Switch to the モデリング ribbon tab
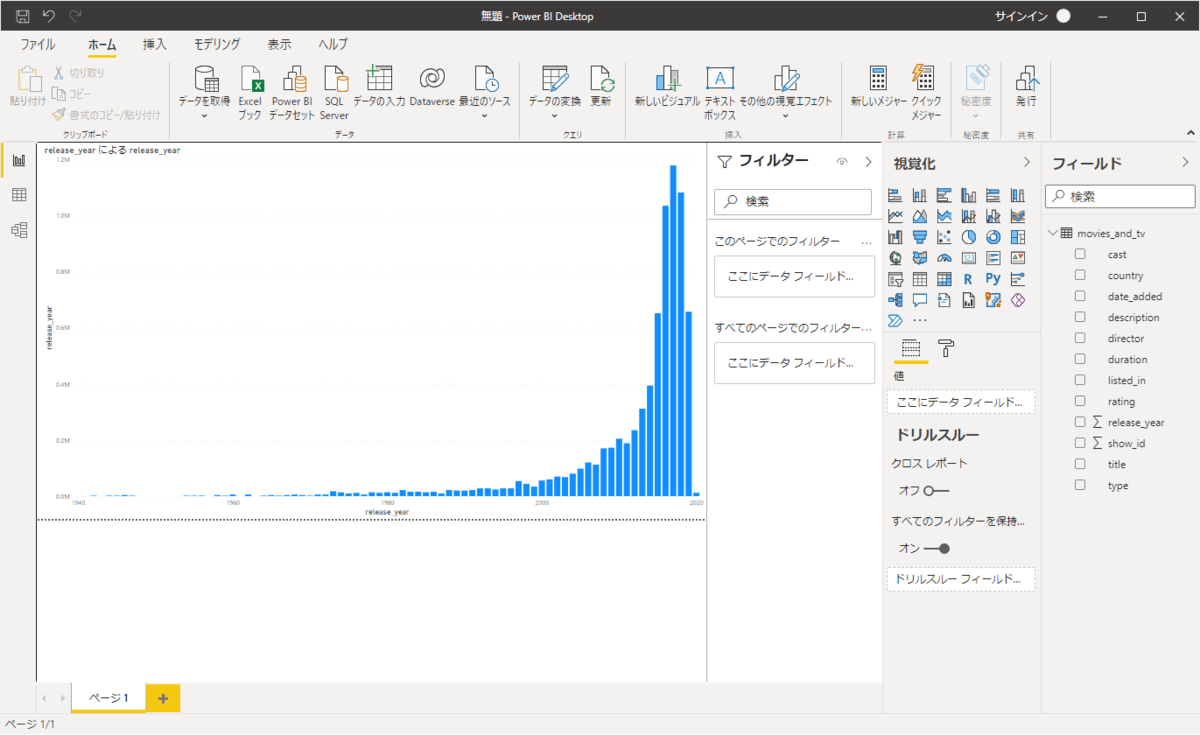This screenshot has width=1200, height=735. (217, 44)
